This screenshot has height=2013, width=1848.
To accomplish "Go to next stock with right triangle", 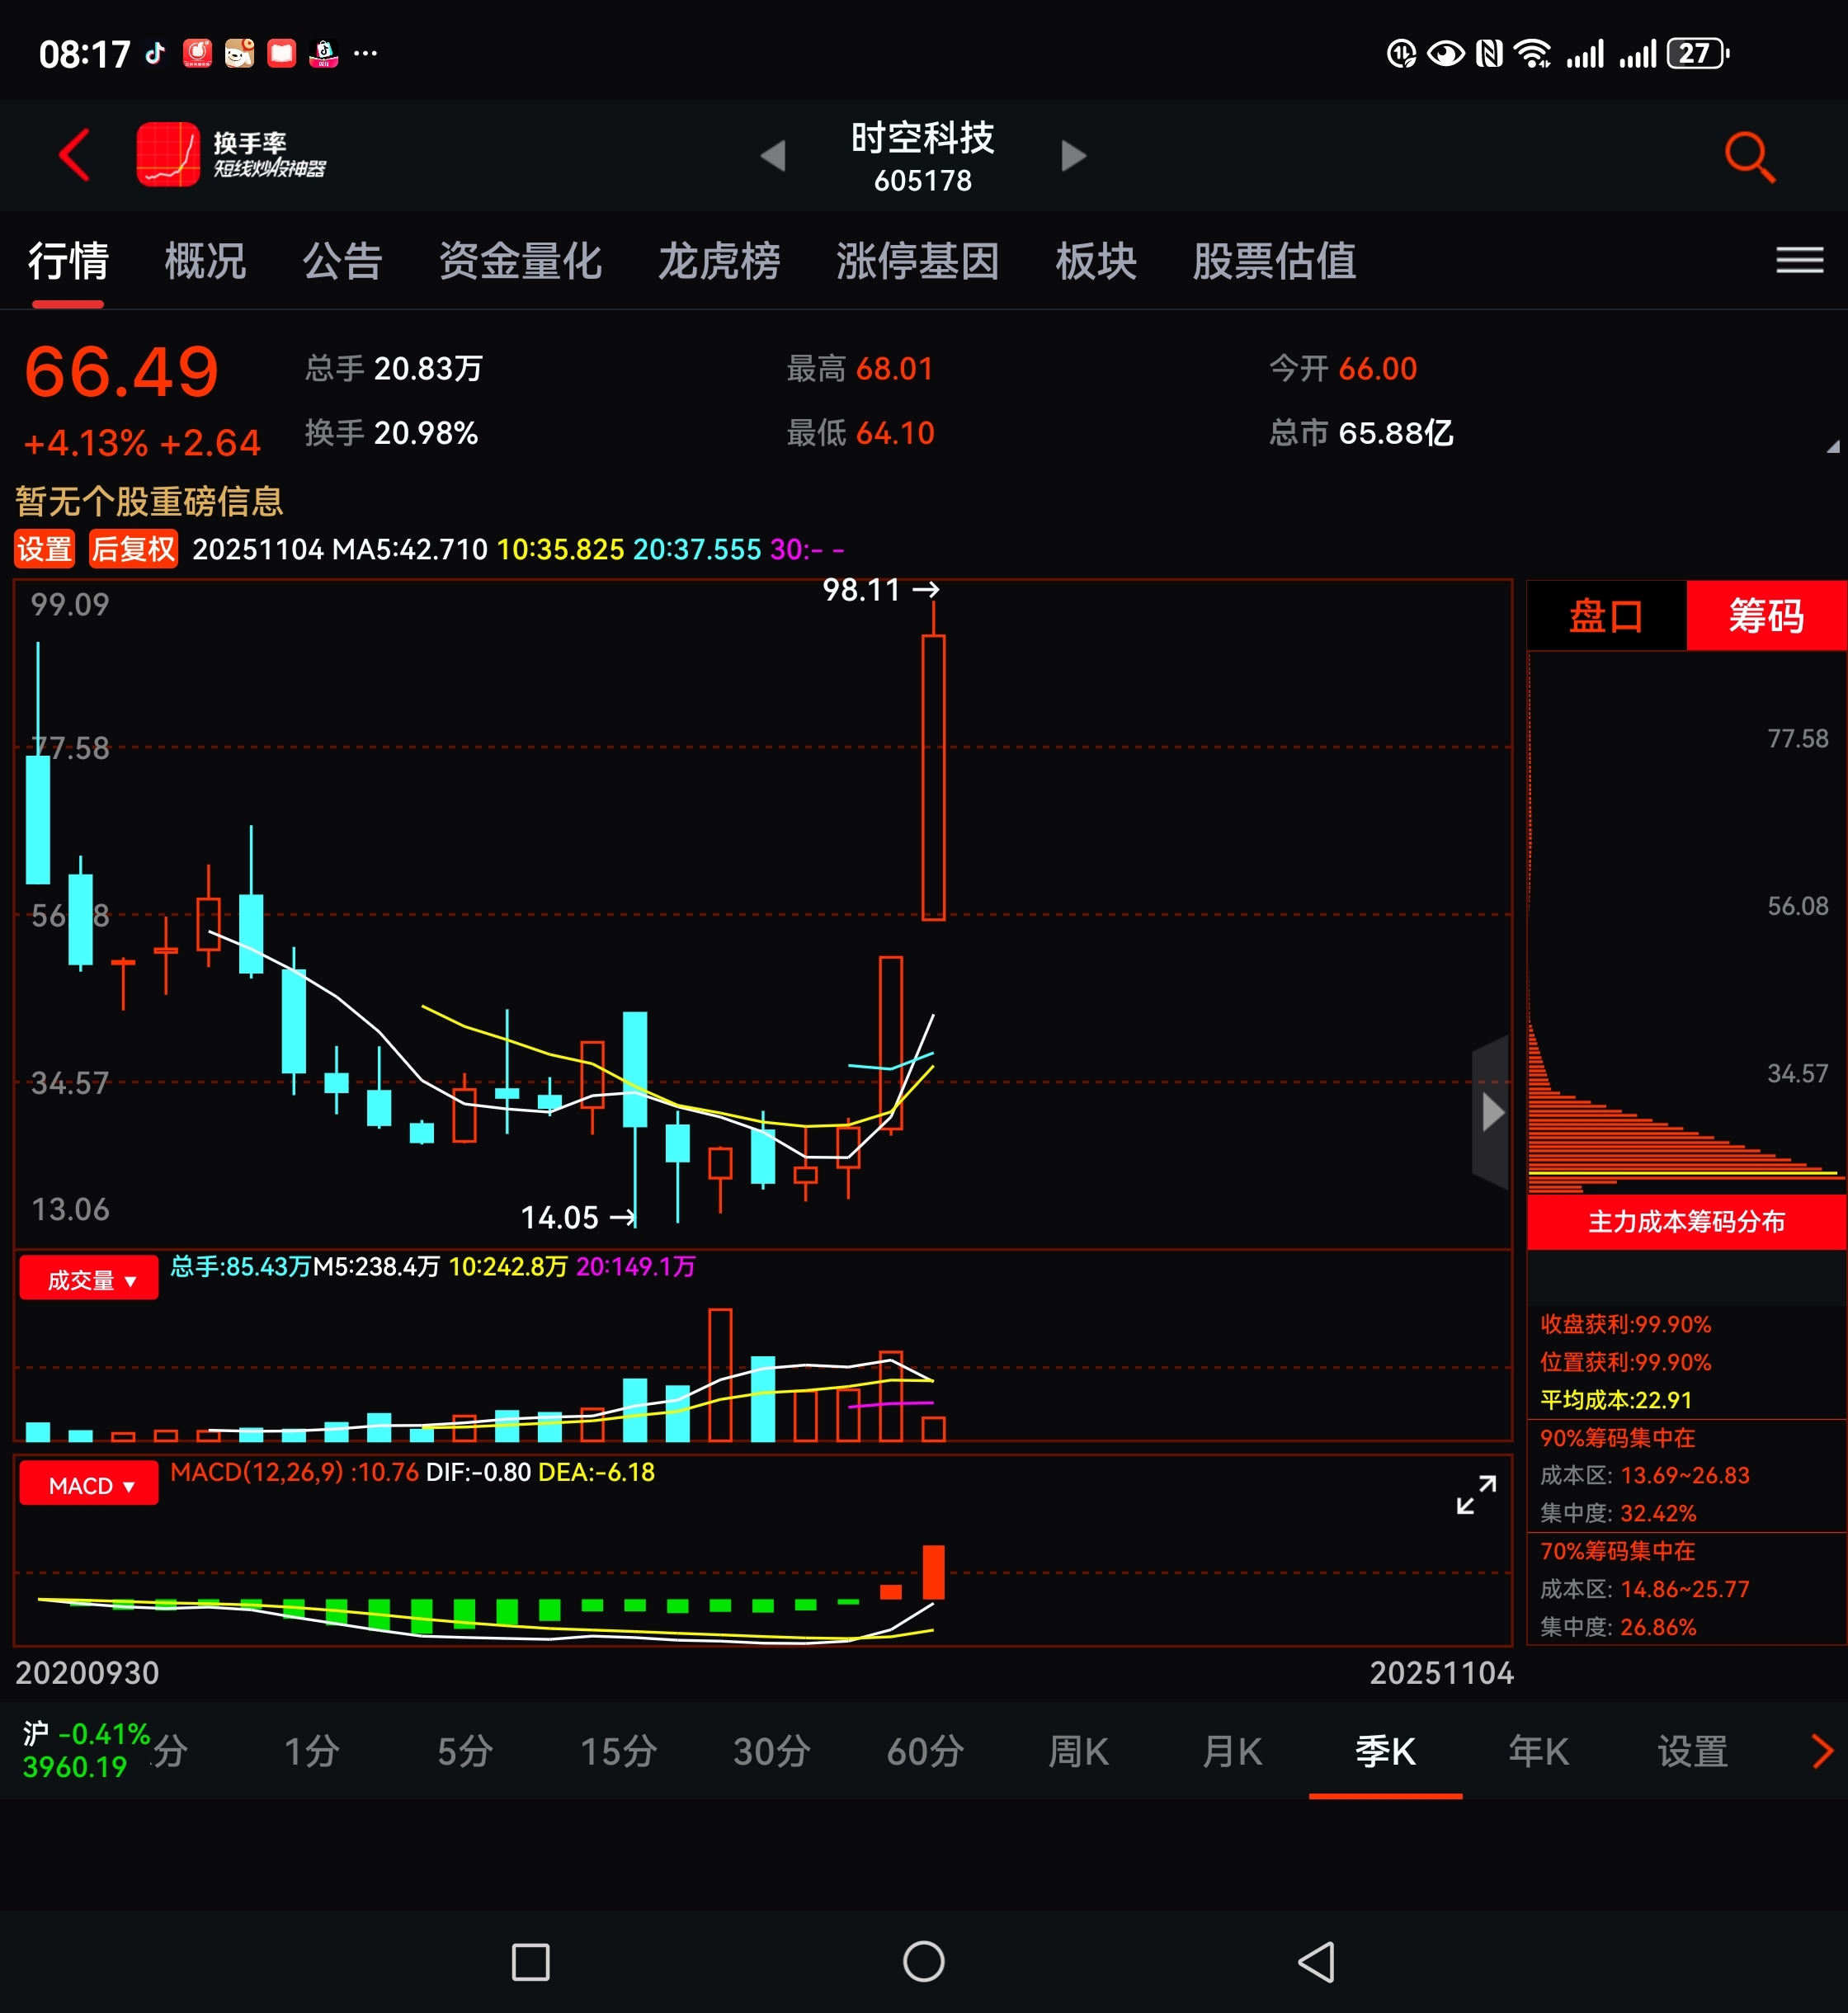I will (x=1073, y=156).
